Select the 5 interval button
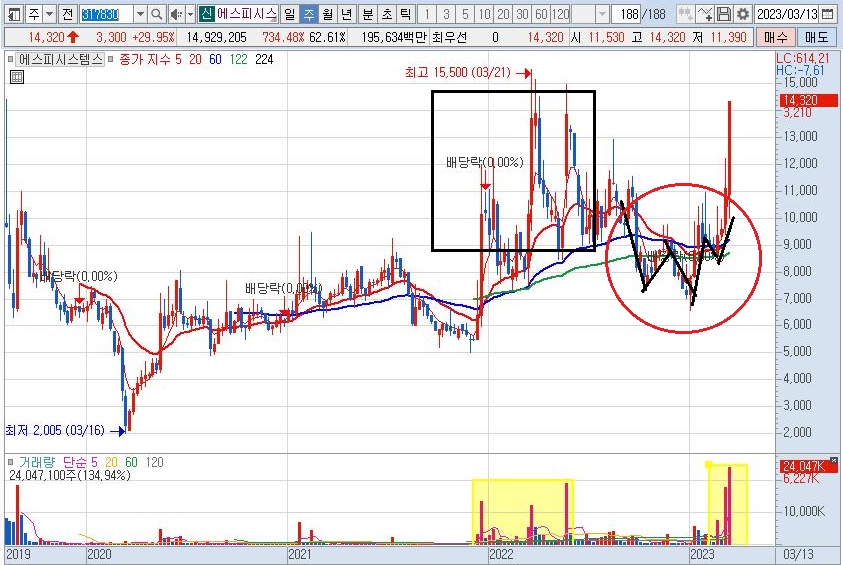This screenshot has height=565, width=843. tap(465, 14)
